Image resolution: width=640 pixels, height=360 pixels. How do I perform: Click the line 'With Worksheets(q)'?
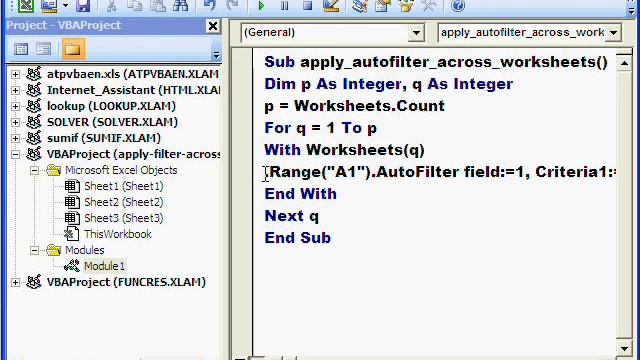click(344, 150)
